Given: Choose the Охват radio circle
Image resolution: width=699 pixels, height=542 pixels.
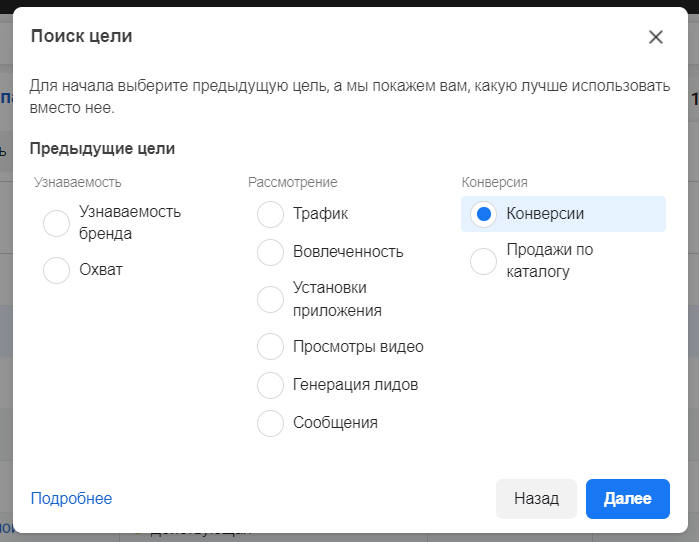Looking at the screenshot, I should pos(57,270).
